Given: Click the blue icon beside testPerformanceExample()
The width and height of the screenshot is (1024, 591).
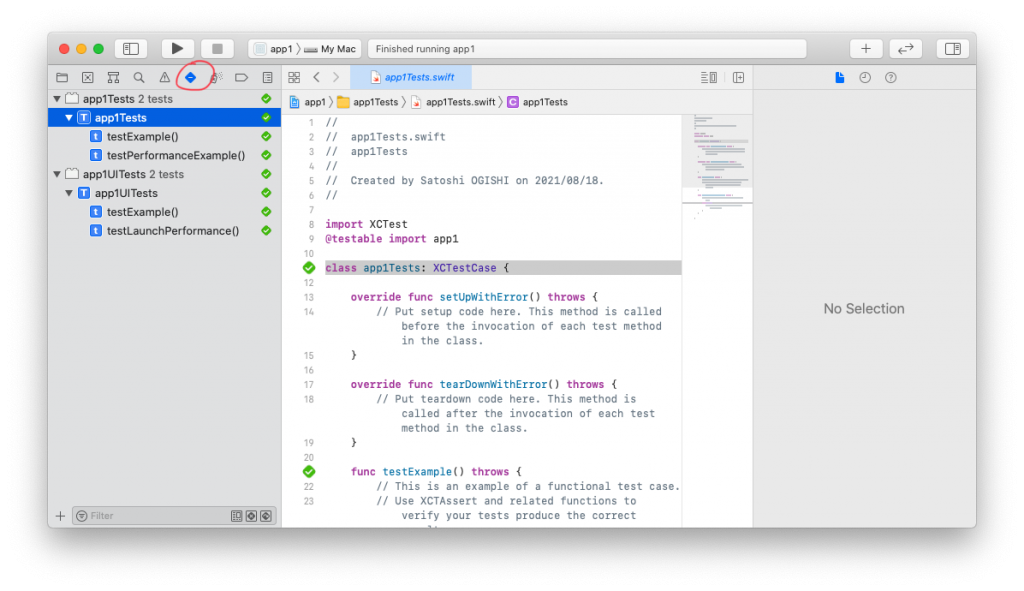Looking at the screenshot, I should pyautogui.click(x=96, y=155).
